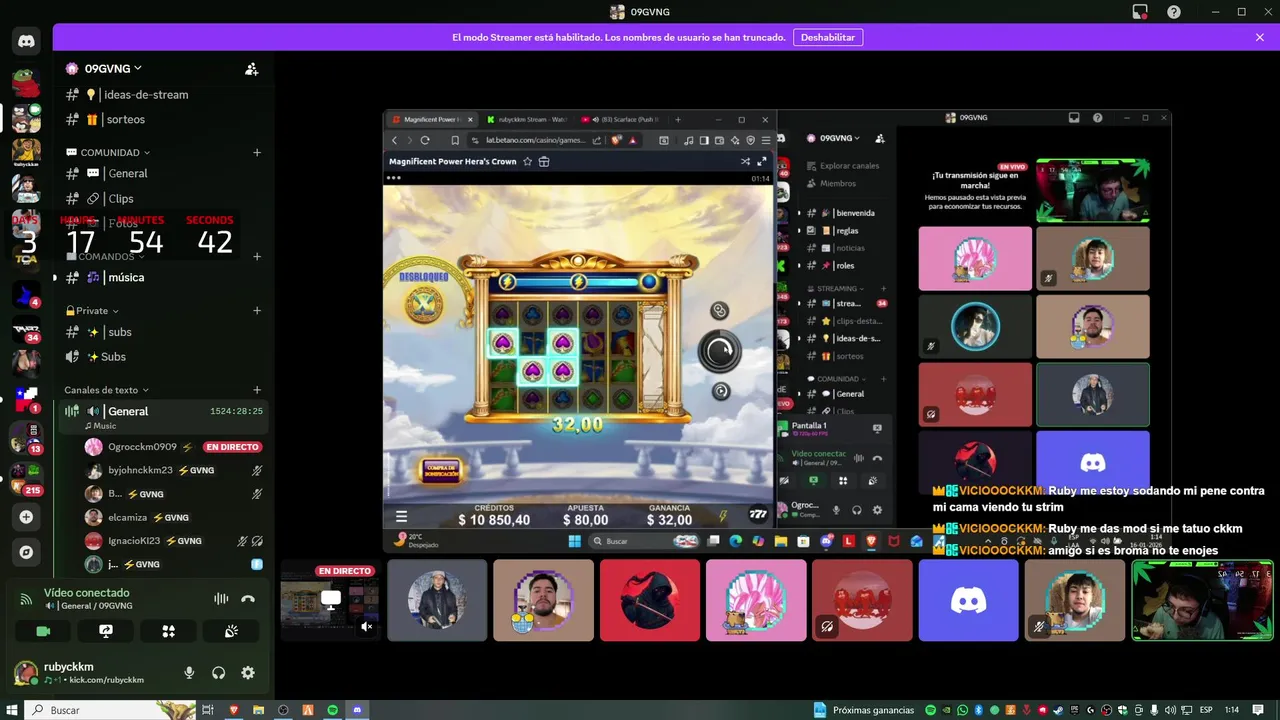Deafen using headphones icon next to rubyckkm
1280x720 pixels.
[219, 673]
